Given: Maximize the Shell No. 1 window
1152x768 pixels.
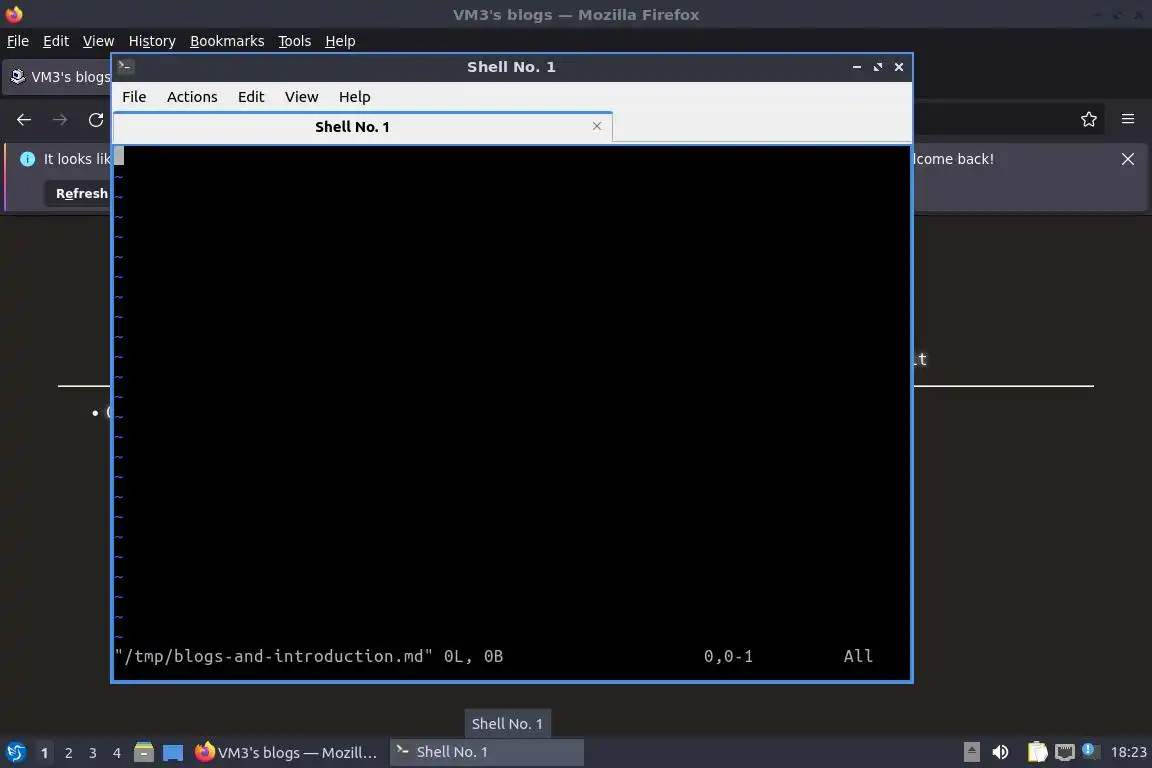Looking at the screenshot, I should [878, 67].
